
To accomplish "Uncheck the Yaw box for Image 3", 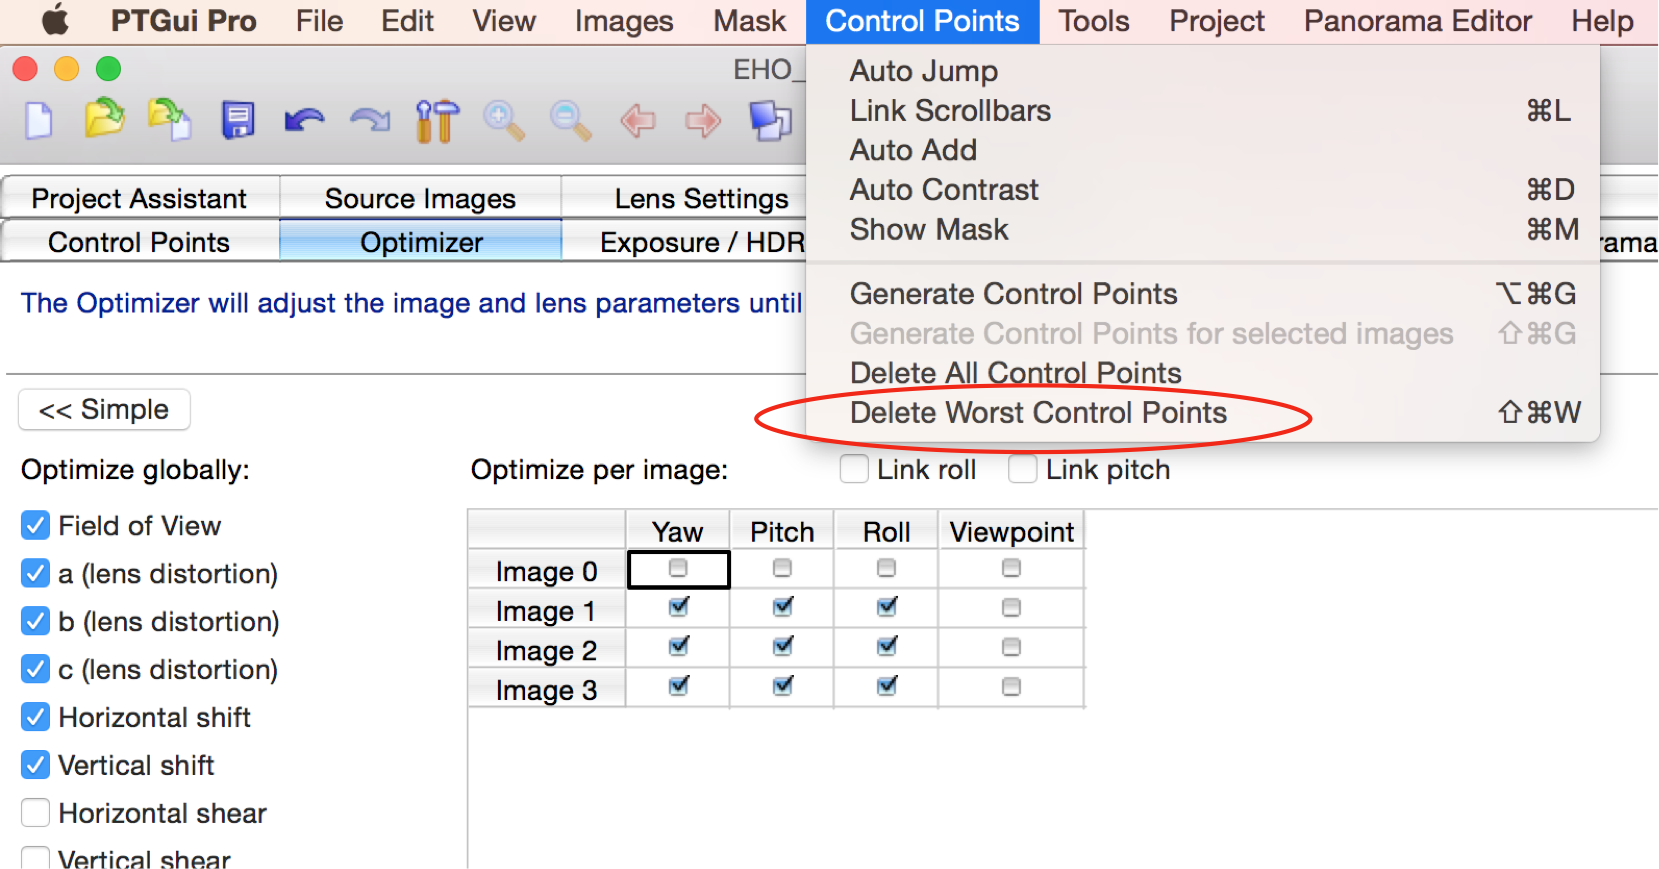I will pos(679,686).
